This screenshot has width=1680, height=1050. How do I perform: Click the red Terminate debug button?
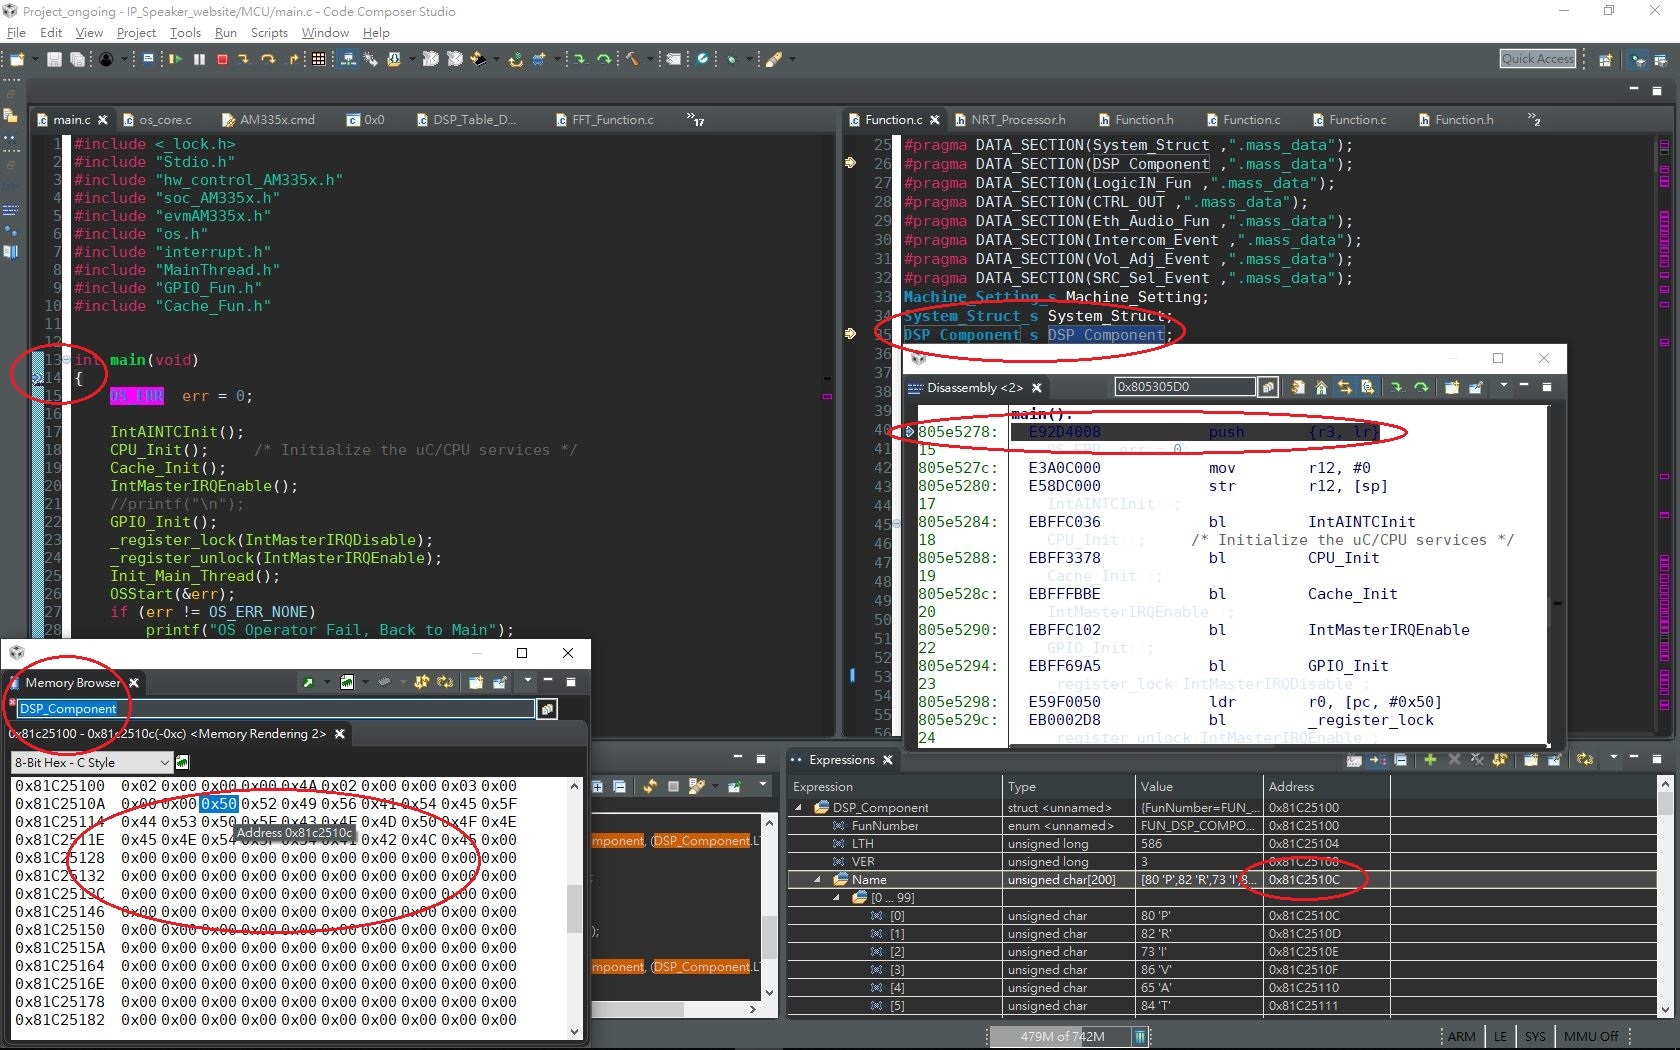[x=222, y=60]
